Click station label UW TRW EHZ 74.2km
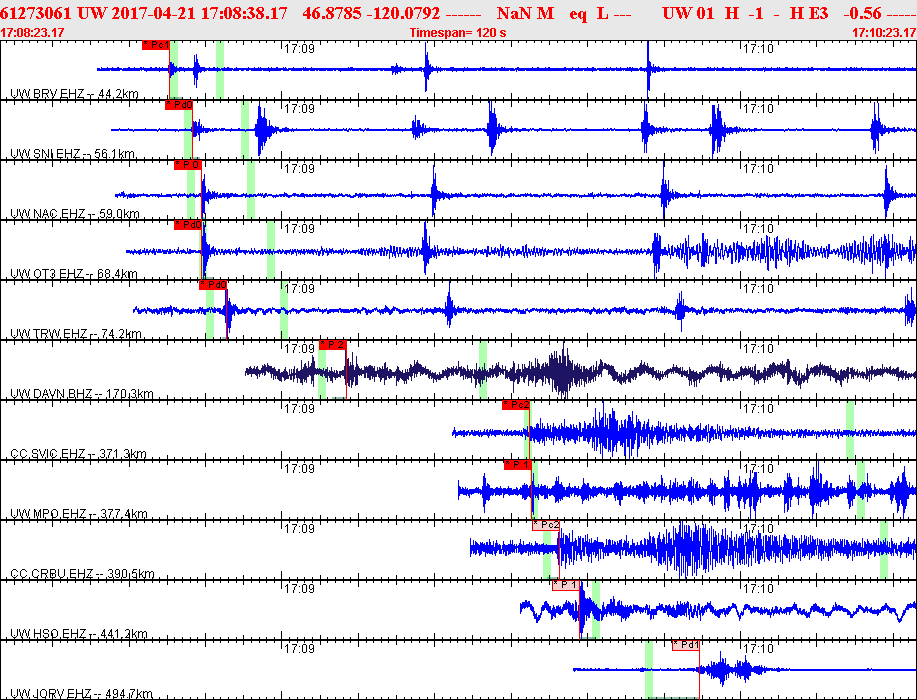The width and height of the screenshot is (917, 700). (x=76, y=334)
